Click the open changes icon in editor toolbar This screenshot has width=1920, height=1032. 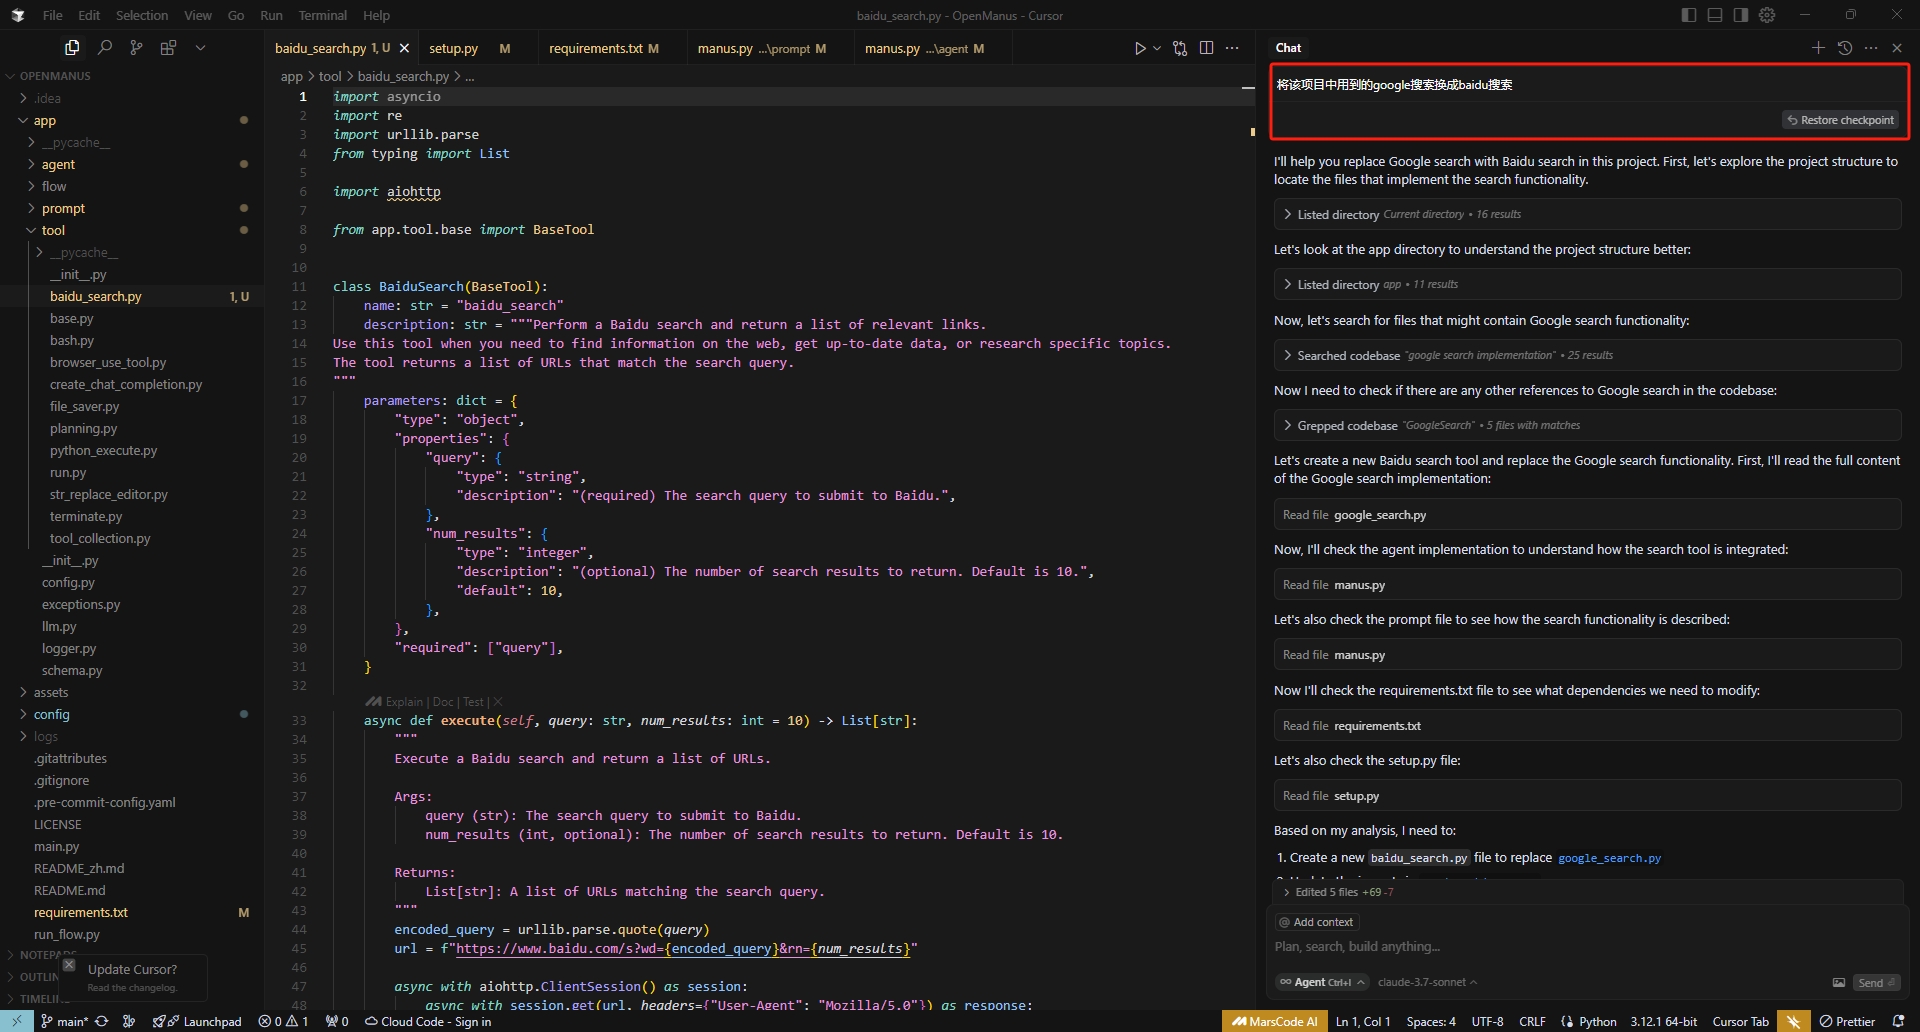click(1180, 48)
